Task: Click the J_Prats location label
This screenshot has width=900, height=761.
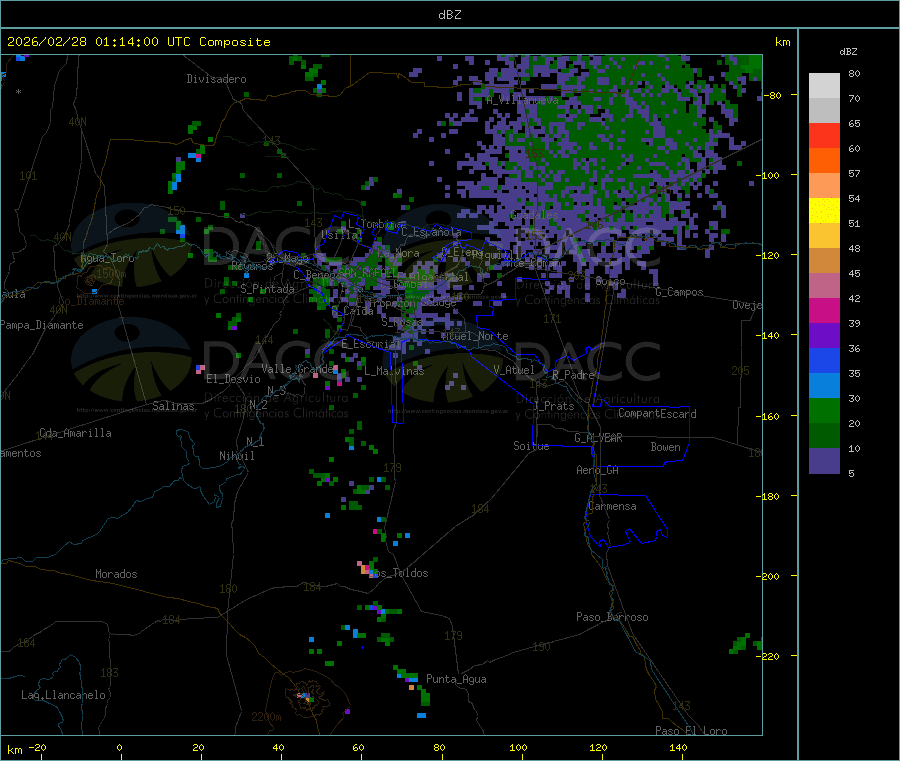Action: click(553, 406)
